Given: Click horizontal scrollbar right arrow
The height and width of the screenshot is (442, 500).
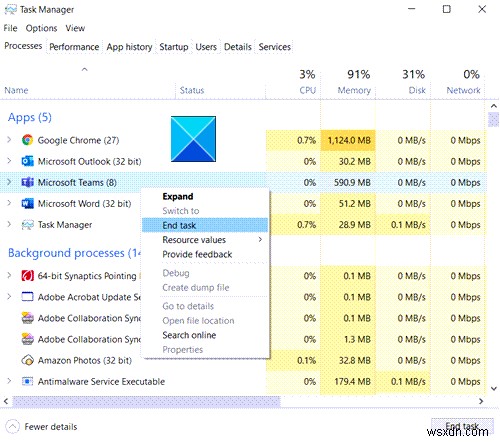Looking at the screenshot, I should point(481,401).
